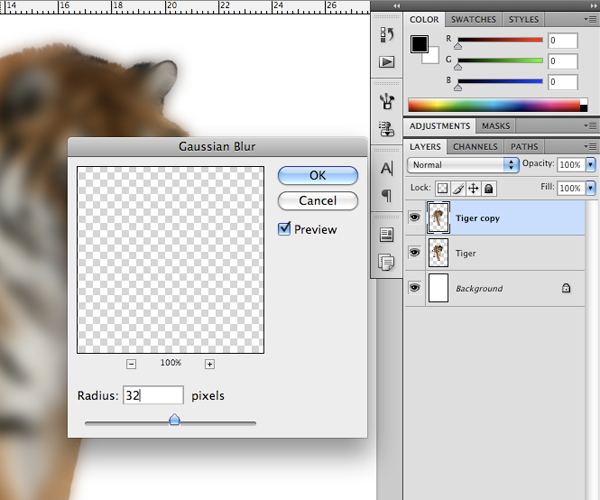The width and height of the screenshot is (600, 500).
Task: Open the History panel icon
Action: (386, 34)
